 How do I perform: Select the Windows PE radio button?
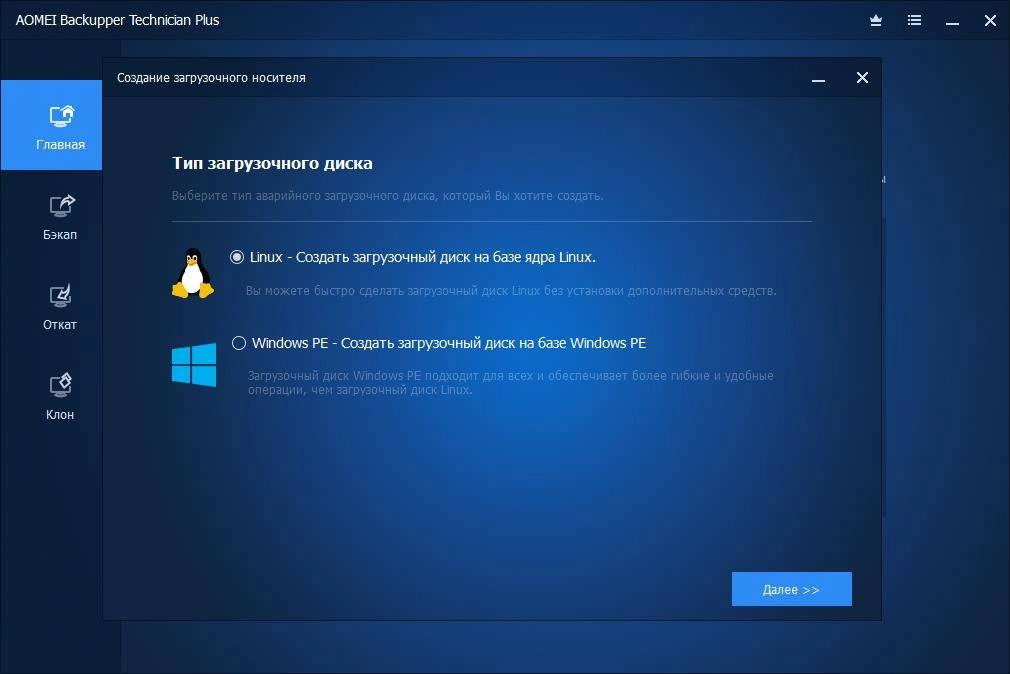[239, 343]
